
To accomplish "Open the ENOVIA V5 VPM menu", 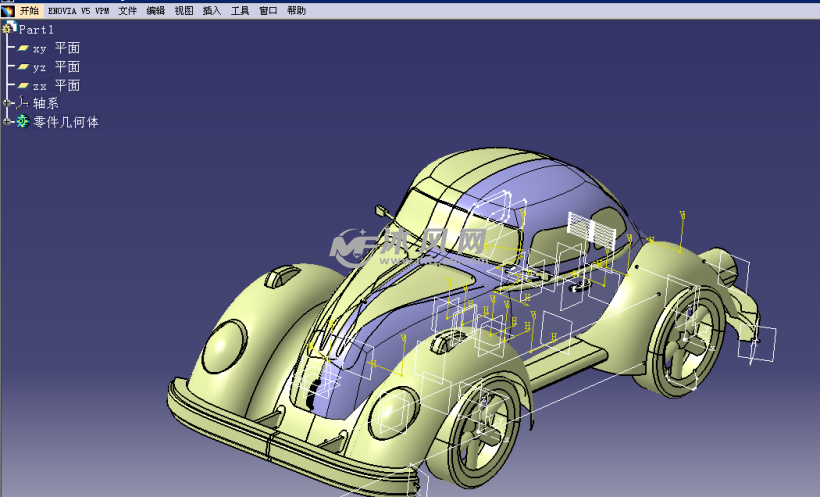I will [x=78, y=10].
